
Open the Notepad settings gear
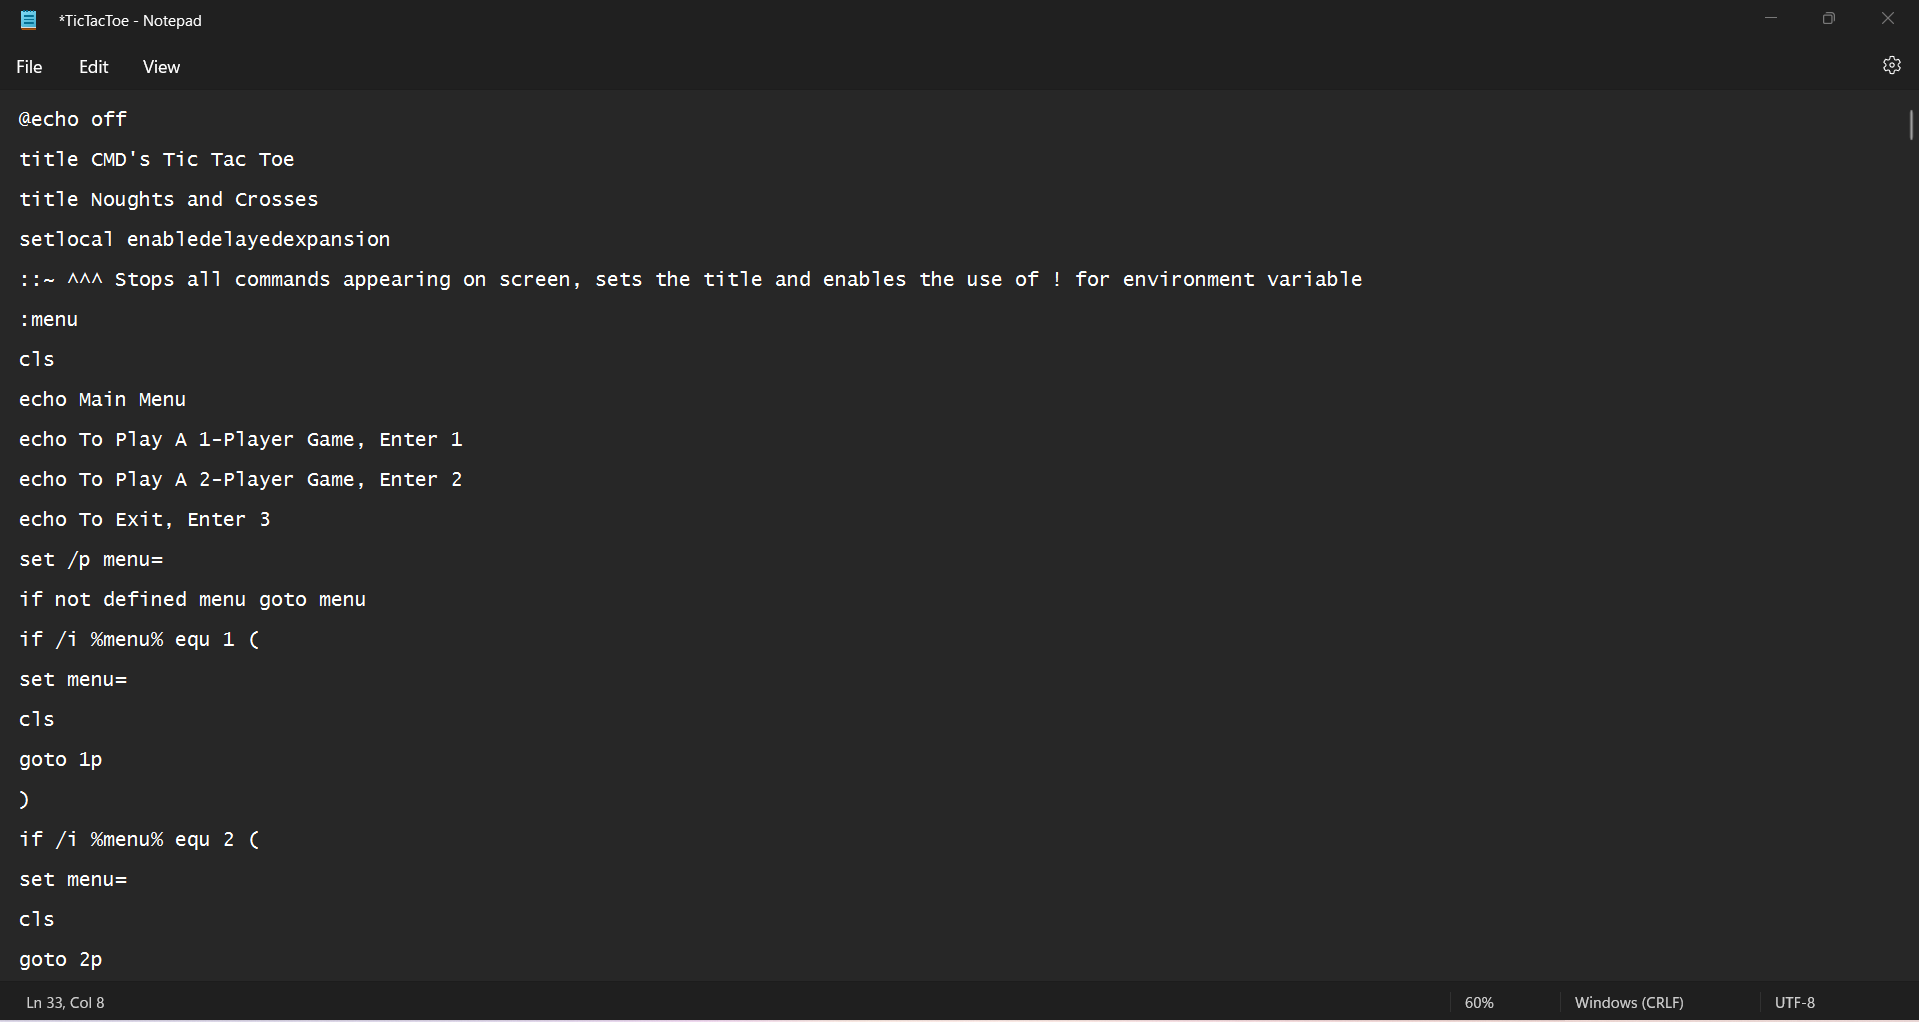pos(1891,66)
